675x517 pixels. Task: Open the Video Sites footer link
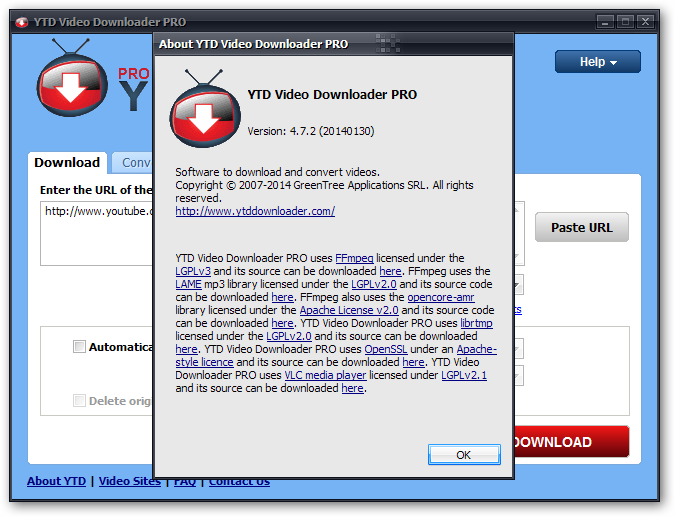(130, 481)
